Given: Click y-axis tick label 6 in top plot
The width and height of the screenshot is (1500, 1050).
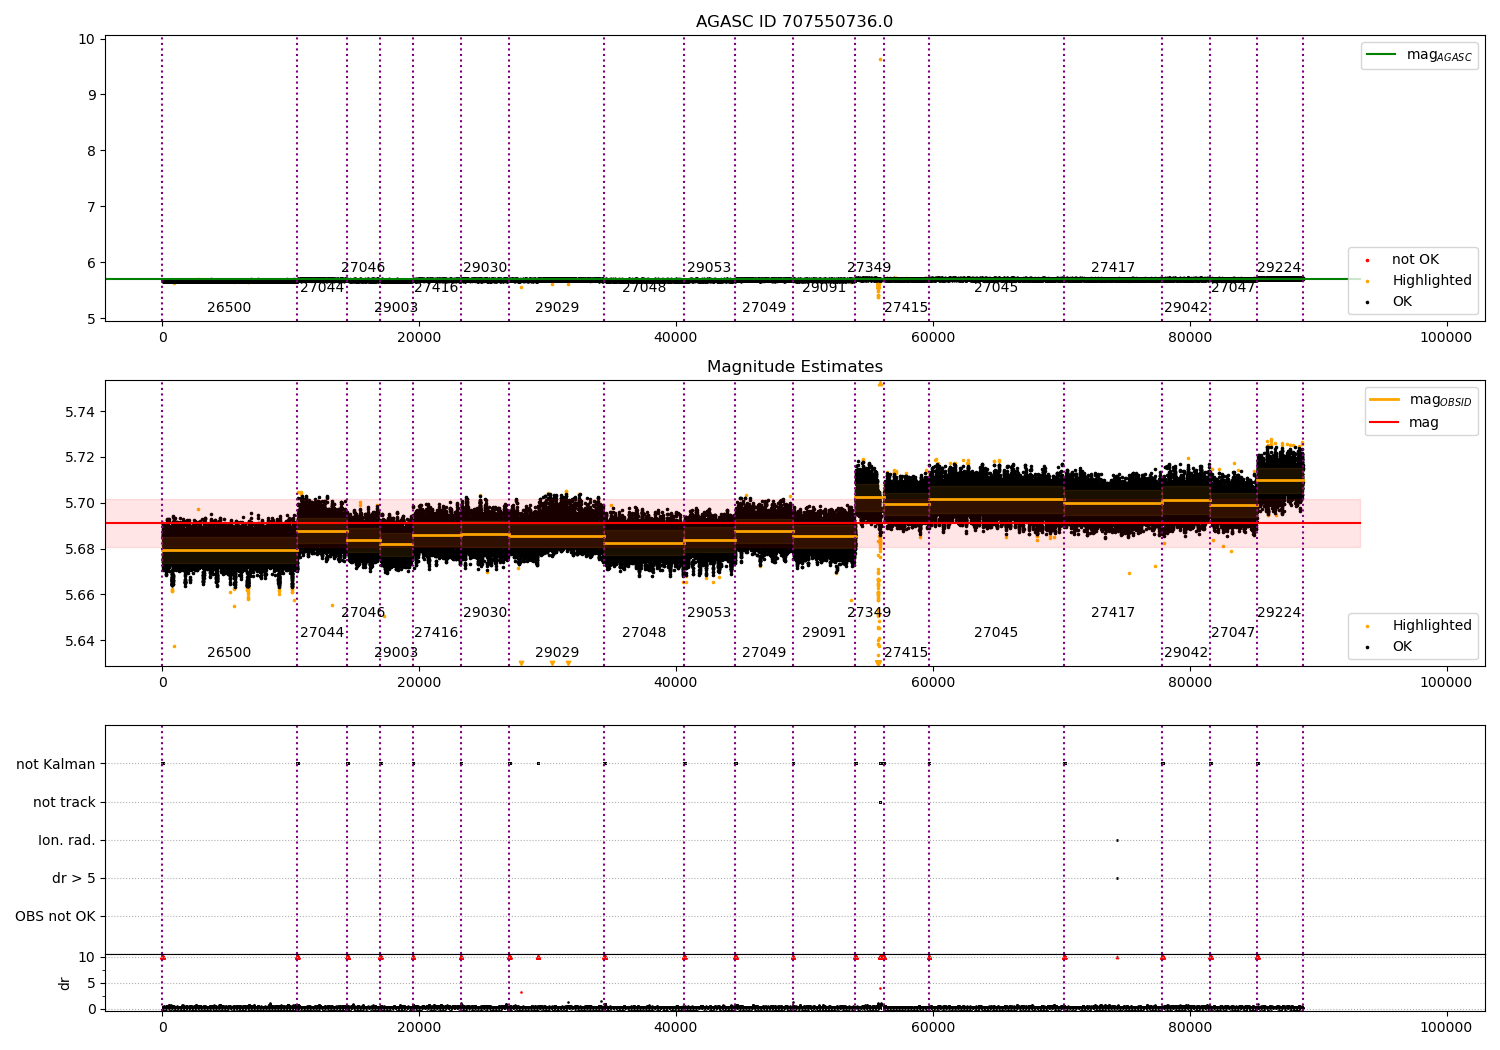Looking at the screenshot, I should point(91,263).
